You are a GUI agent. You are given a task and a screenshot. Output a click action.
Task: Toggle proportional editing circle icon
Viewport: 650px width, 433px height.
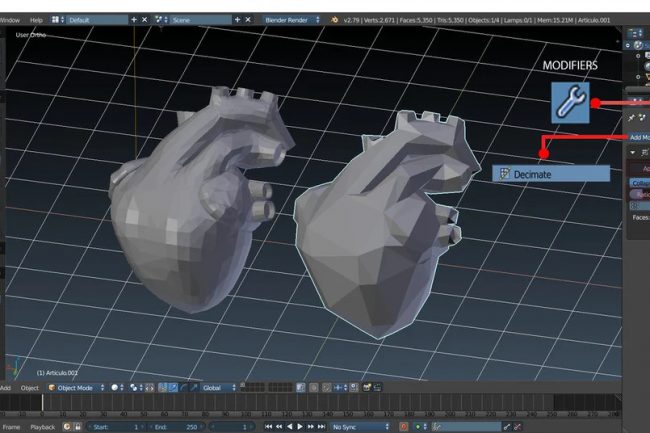314,388
